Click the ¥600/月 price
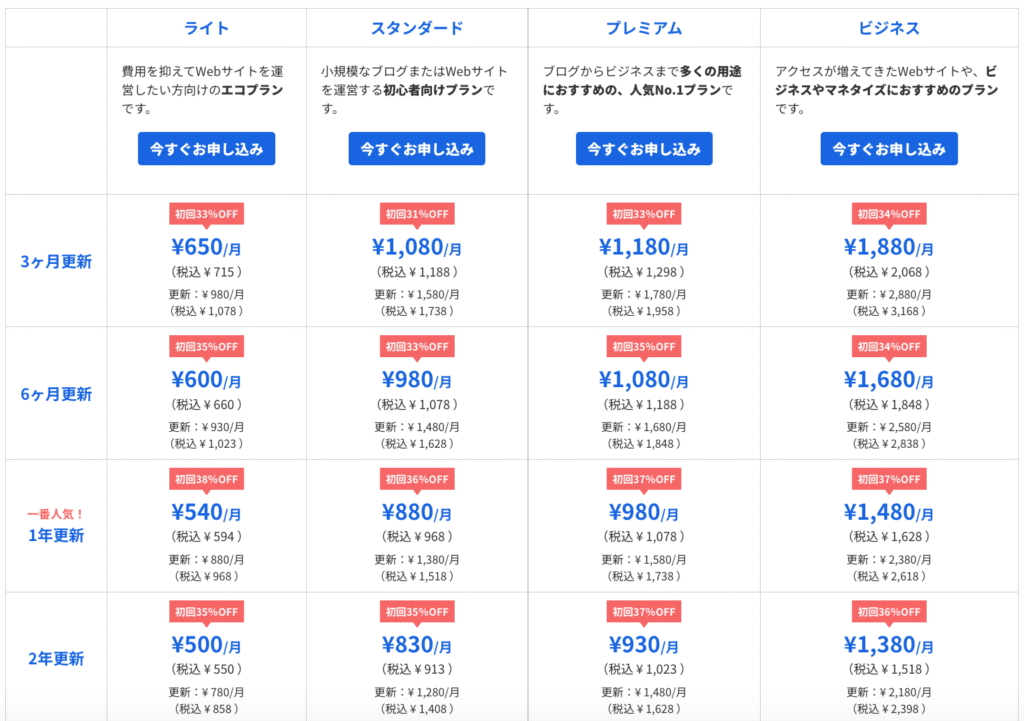This screenshot has width=1024, height=721. click(206, 380)
